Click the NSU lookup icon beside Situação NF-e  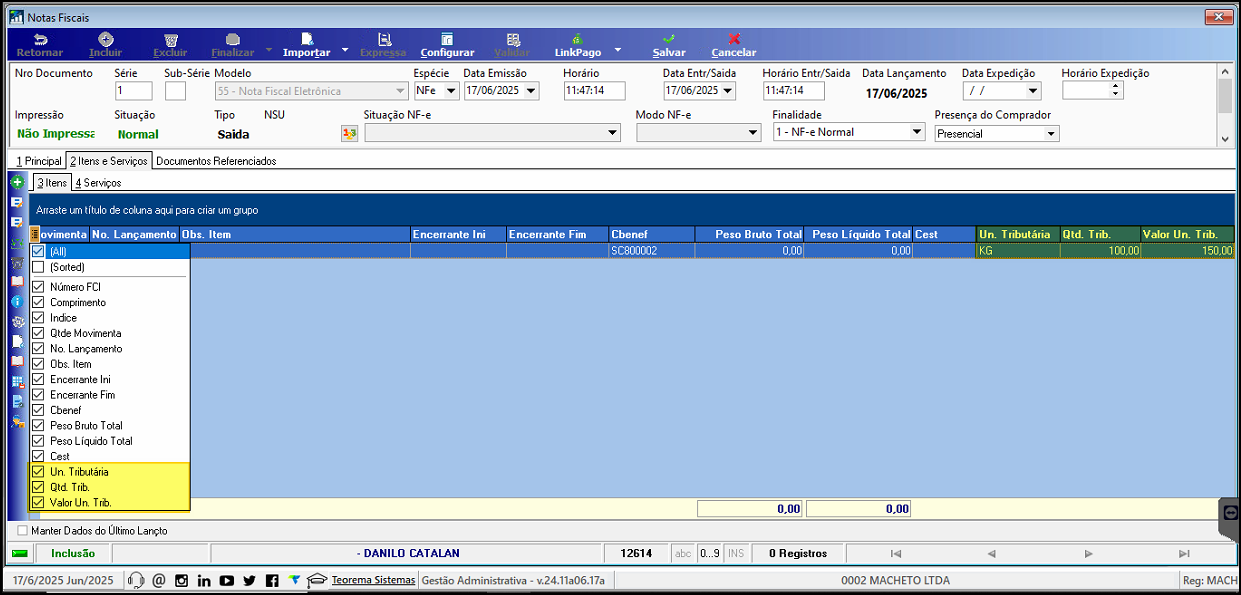click(349, 133)
